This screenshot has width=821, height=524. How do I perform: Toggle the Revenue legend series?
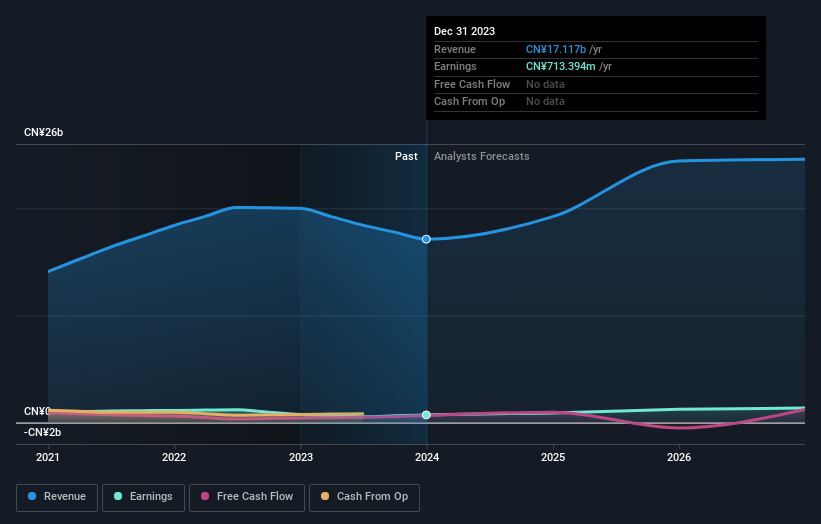point(57,497)
